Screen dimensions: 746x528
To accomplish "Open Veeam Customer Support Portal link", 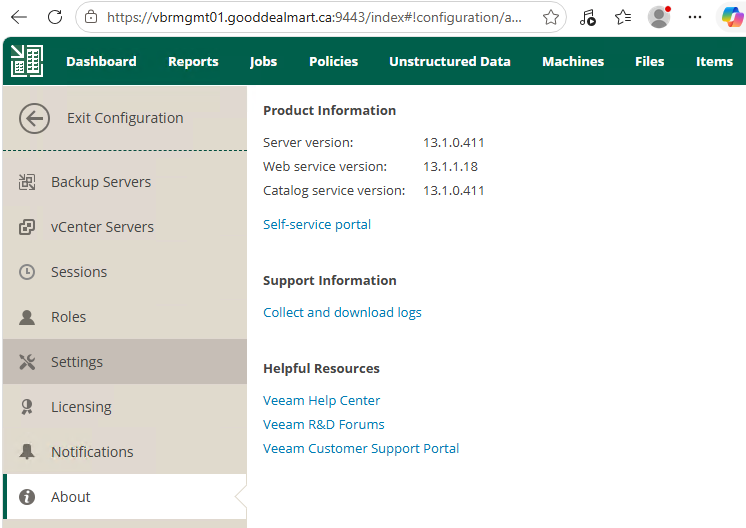I will [361, 449].
